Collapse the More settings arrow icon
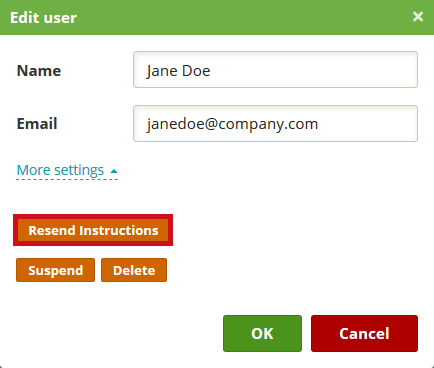The height and width of the screenshot is (368, 434). pyautogui.click(x=114, y=171)
